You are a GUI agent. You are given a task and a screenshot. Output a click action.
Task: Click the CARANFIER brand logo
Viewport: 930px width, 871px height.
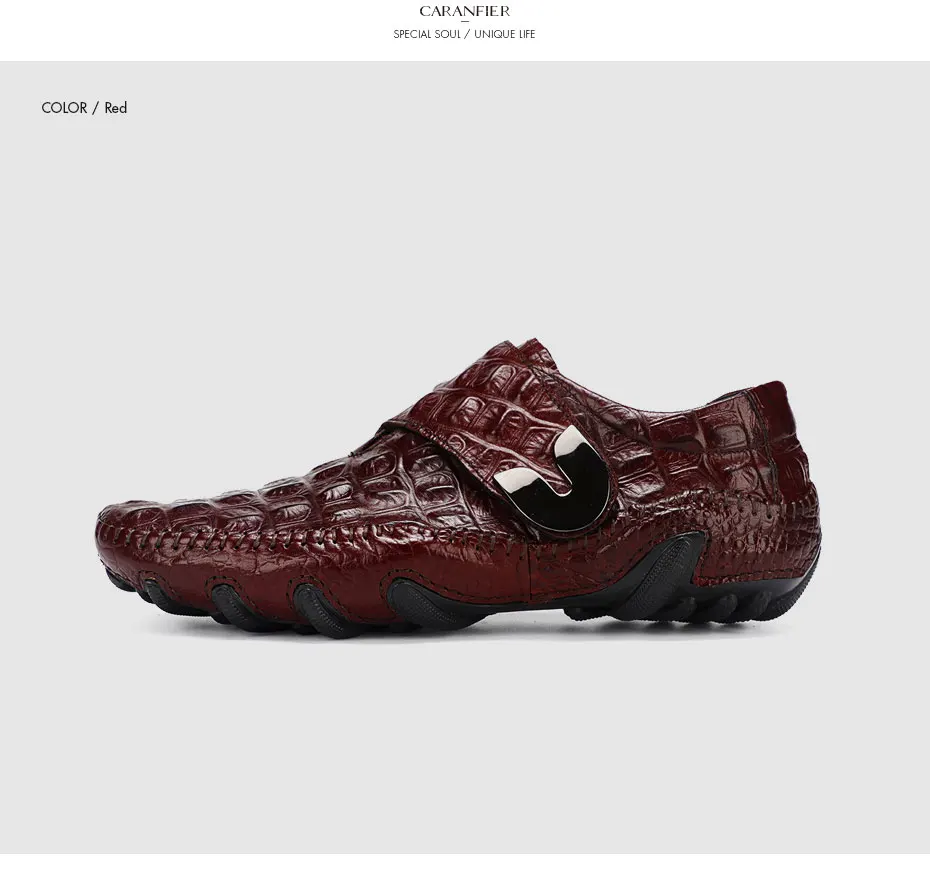(464, 11)
